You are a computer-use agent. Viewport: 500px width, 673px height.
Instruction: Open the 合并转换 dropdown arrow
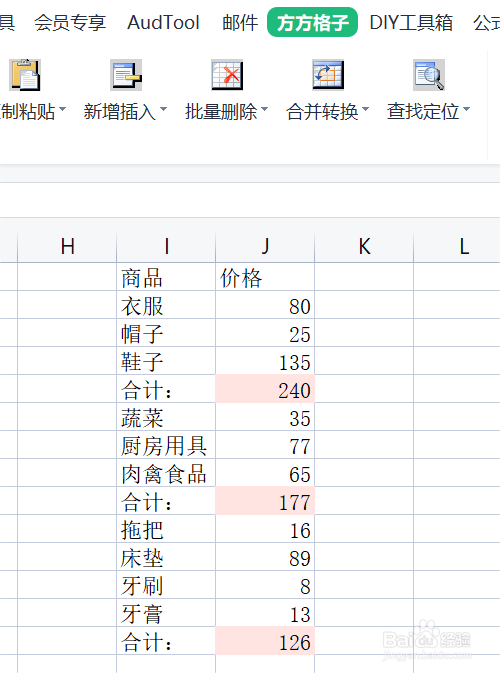365,109
